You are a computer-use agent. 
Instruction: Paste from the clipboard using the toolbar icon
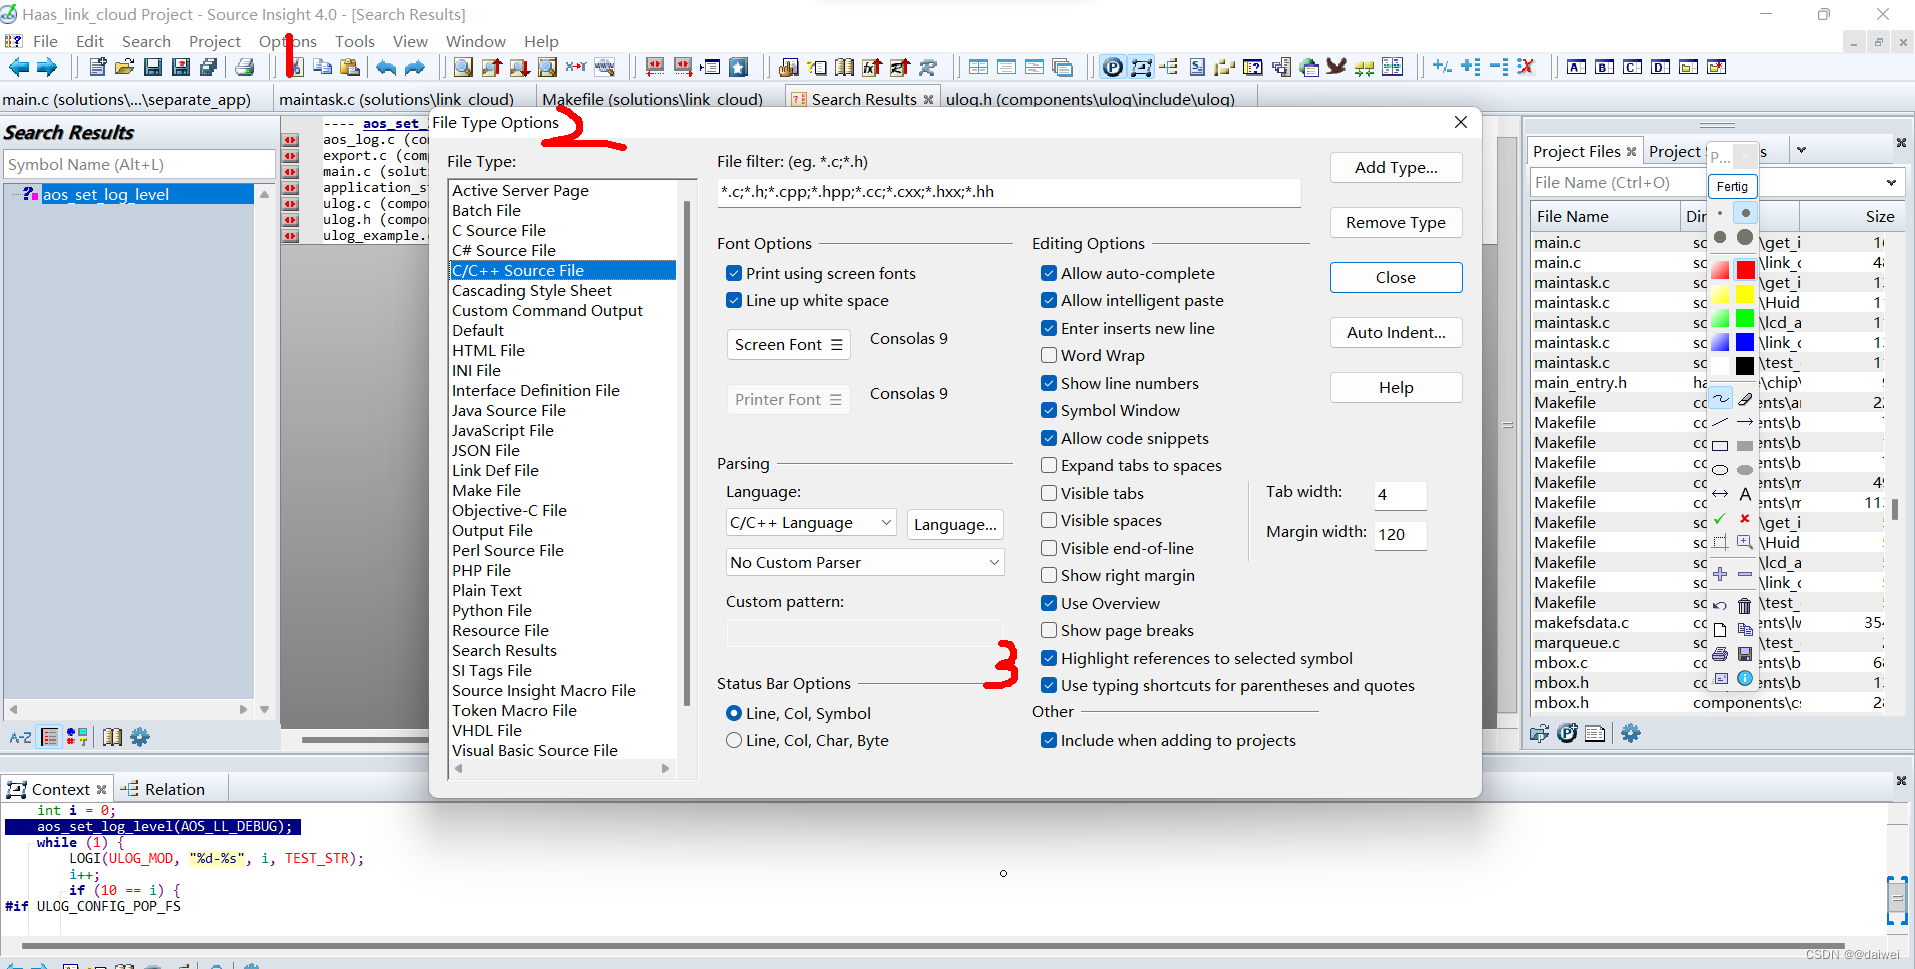pos(350,67)
